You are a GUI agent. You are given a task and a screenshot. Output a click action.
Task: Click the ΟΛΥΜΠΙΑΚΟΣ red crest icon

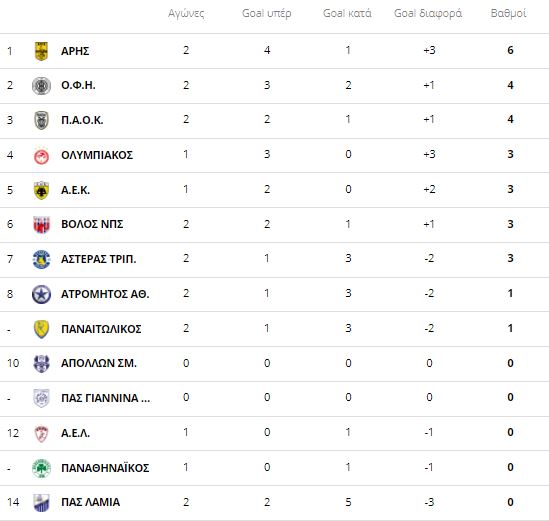pyautogui.click(x=41, y=155)
